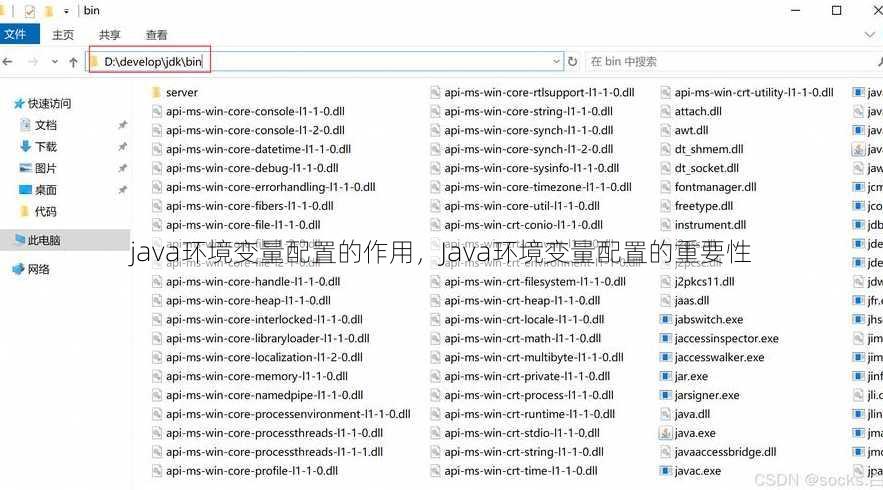Select the awt.dll file icon
This screenshot has height=490, width=883.
[x=666, y=130]
